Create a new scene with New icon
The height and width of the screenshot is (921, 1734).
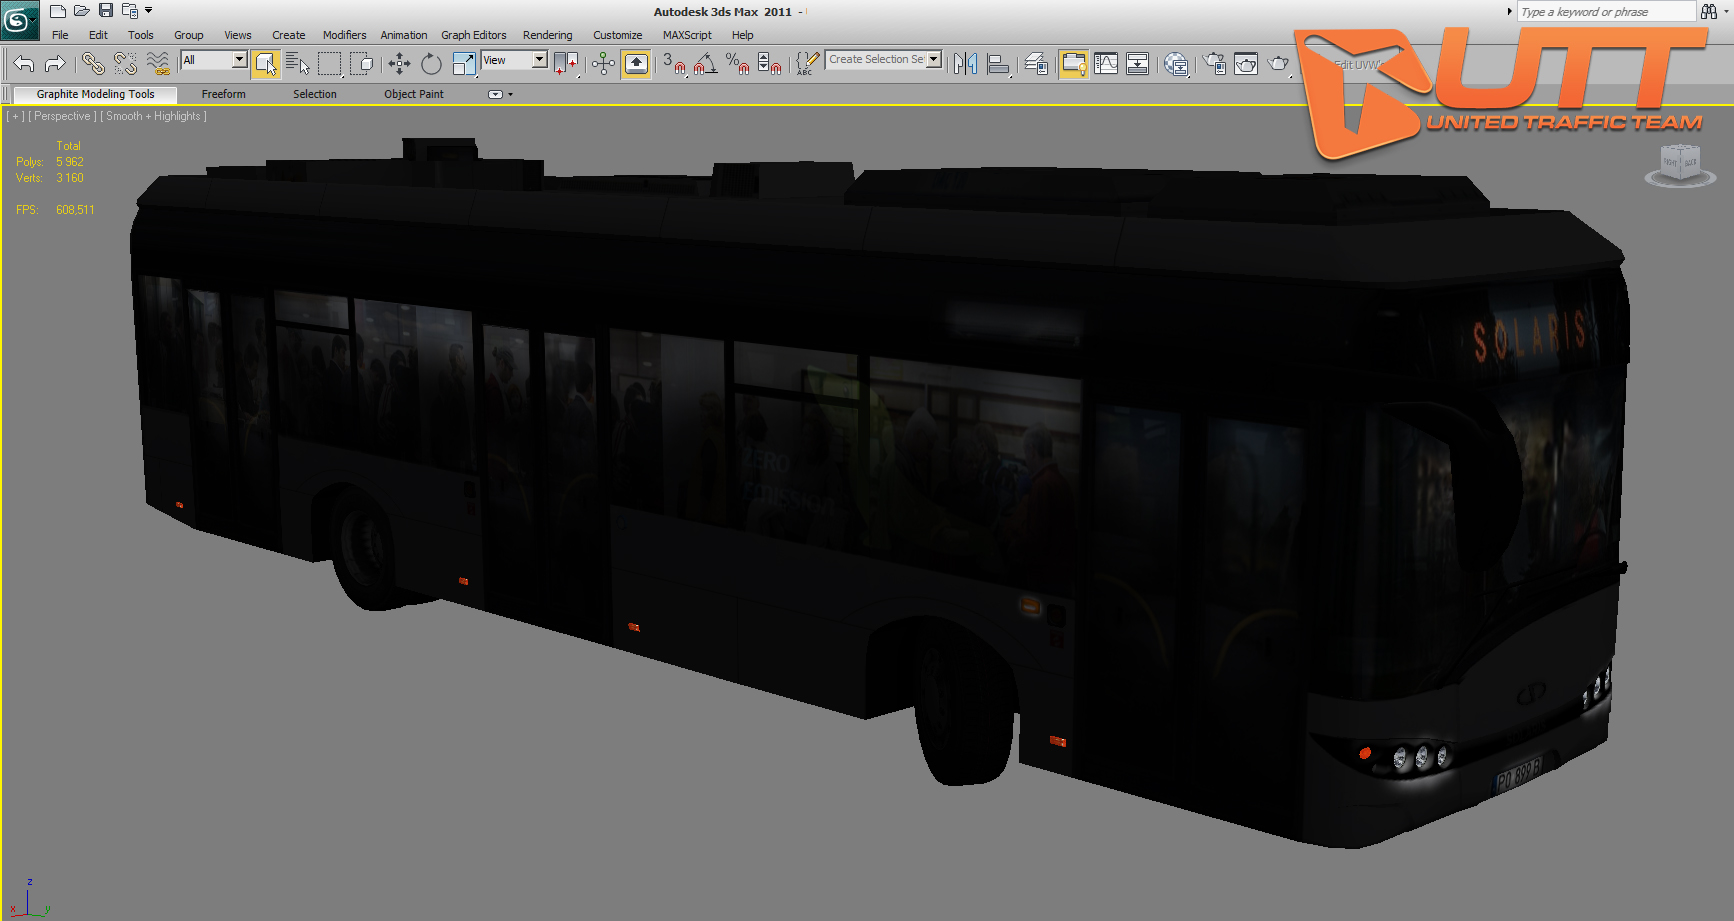(58, 11)
